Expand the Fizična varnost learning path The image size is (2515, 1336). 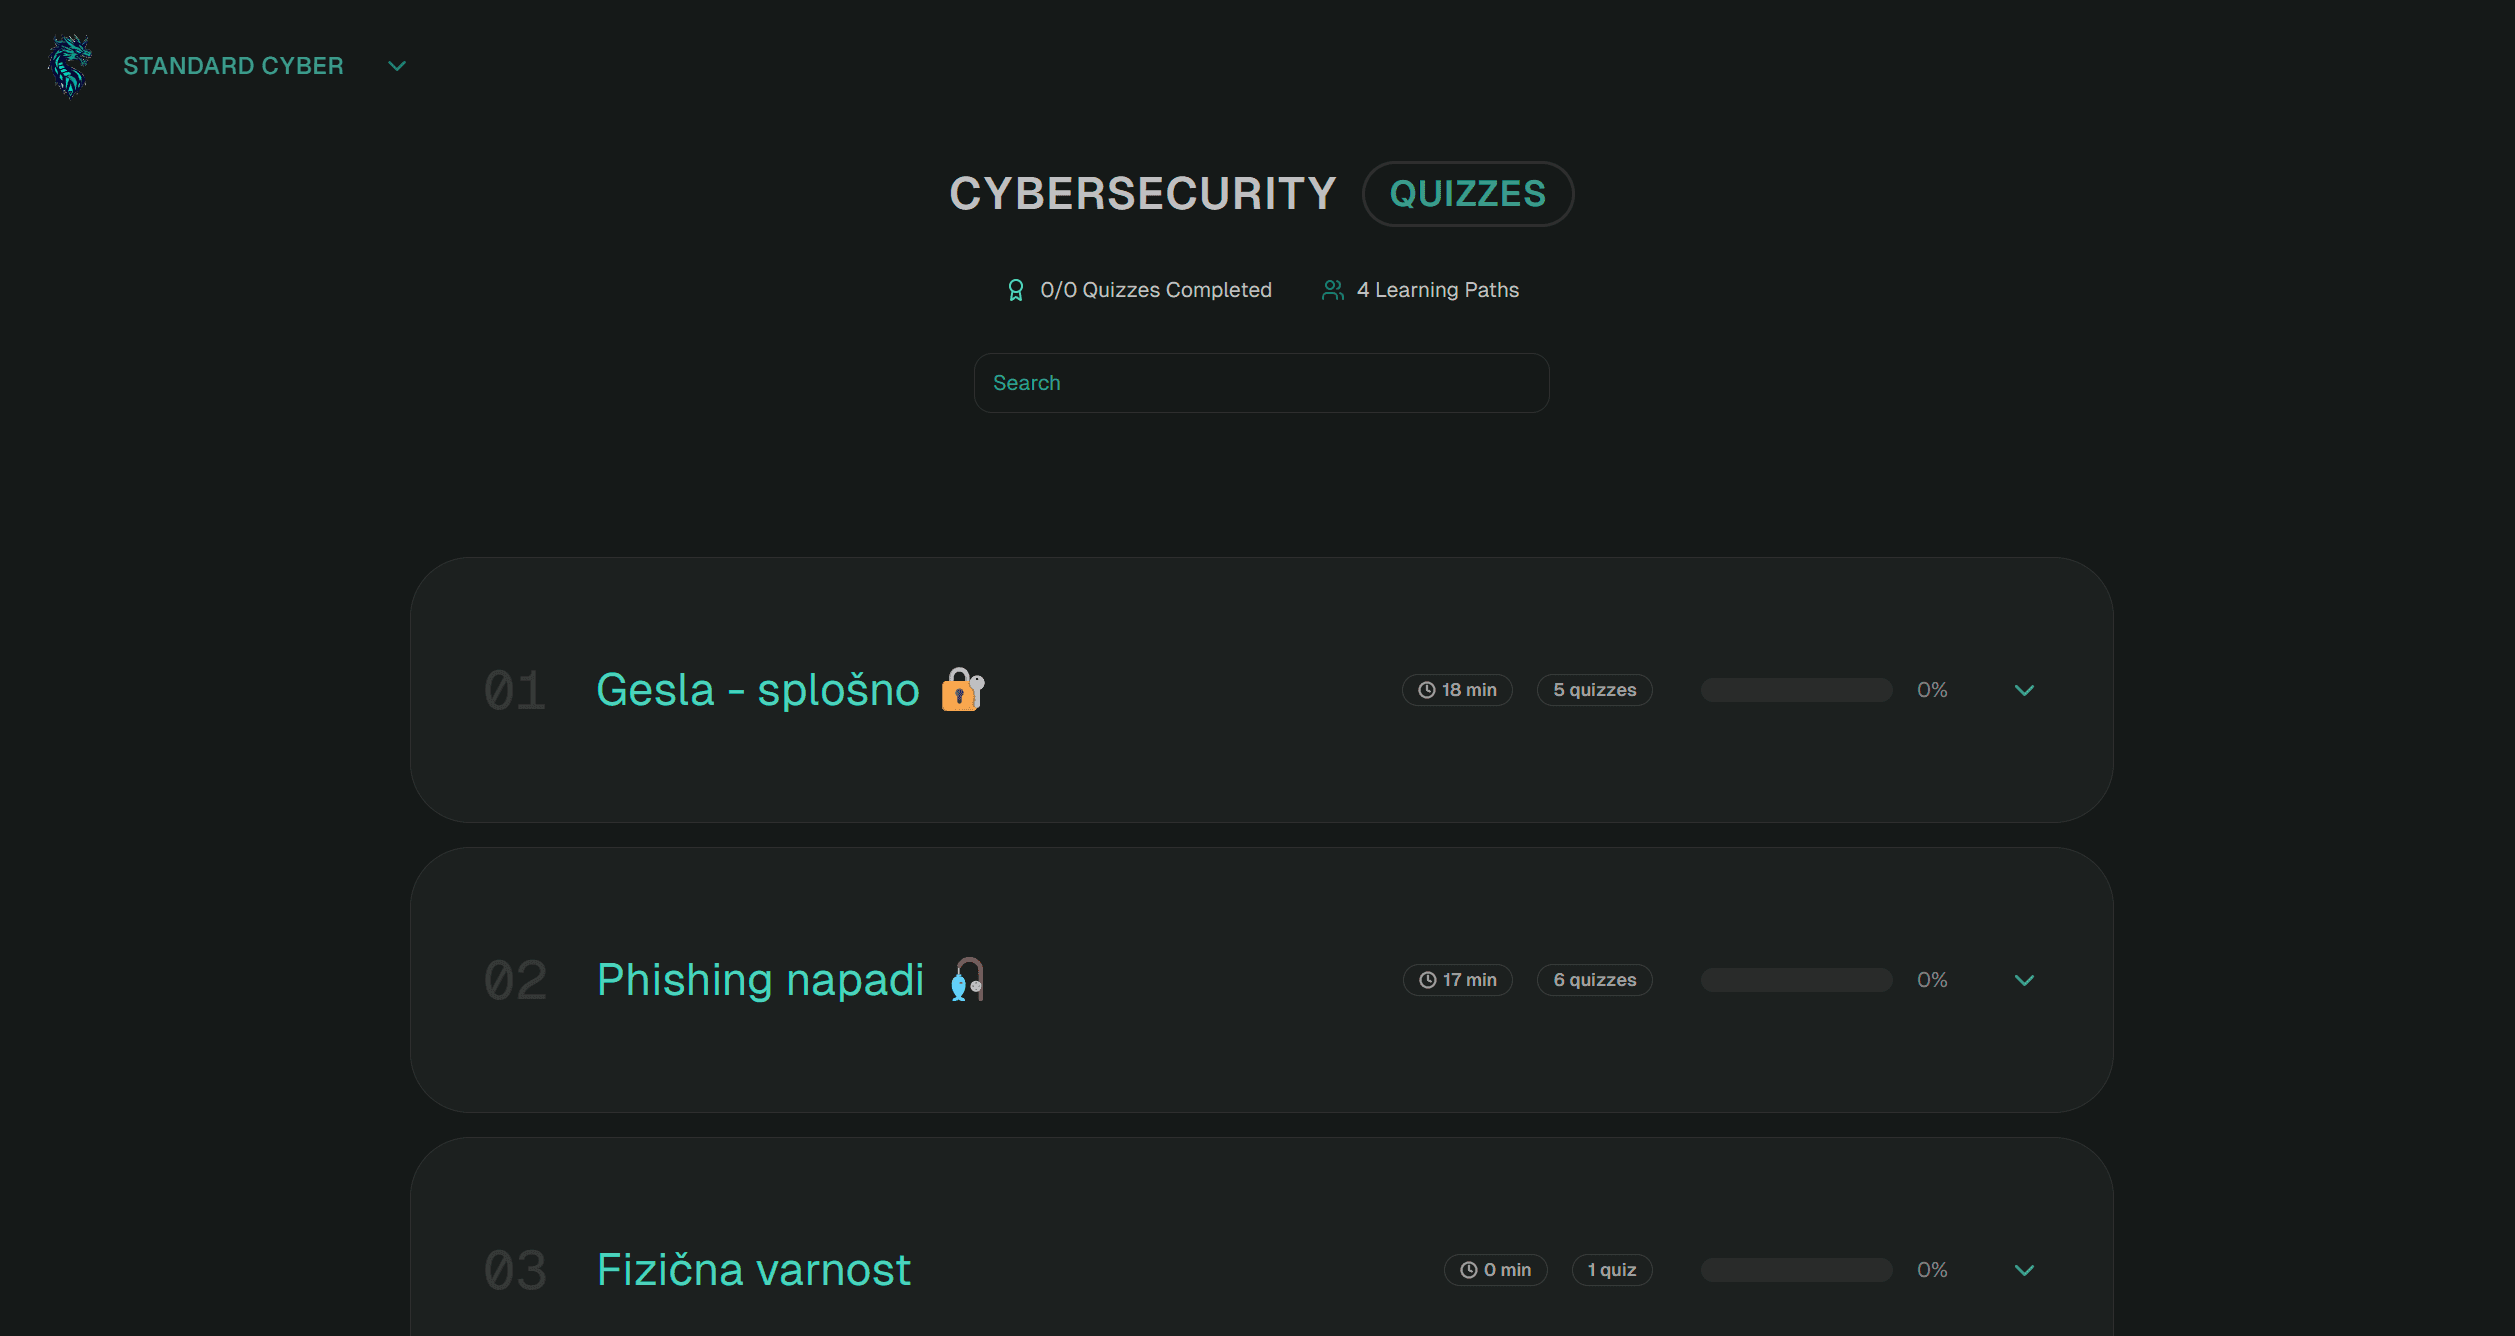coord(2024,1270)
